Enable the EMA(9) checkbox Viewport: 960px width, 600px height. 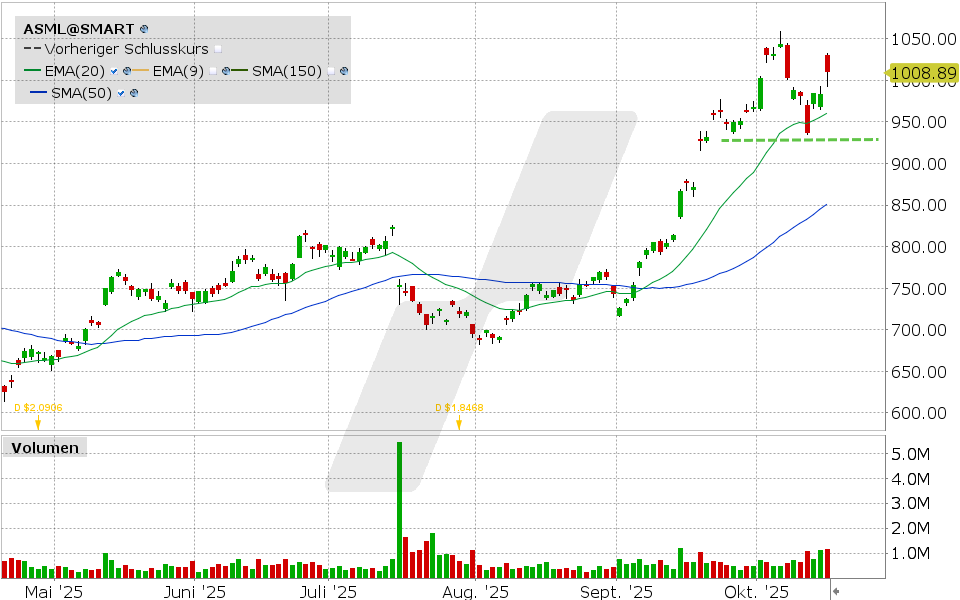click(213, 71)
